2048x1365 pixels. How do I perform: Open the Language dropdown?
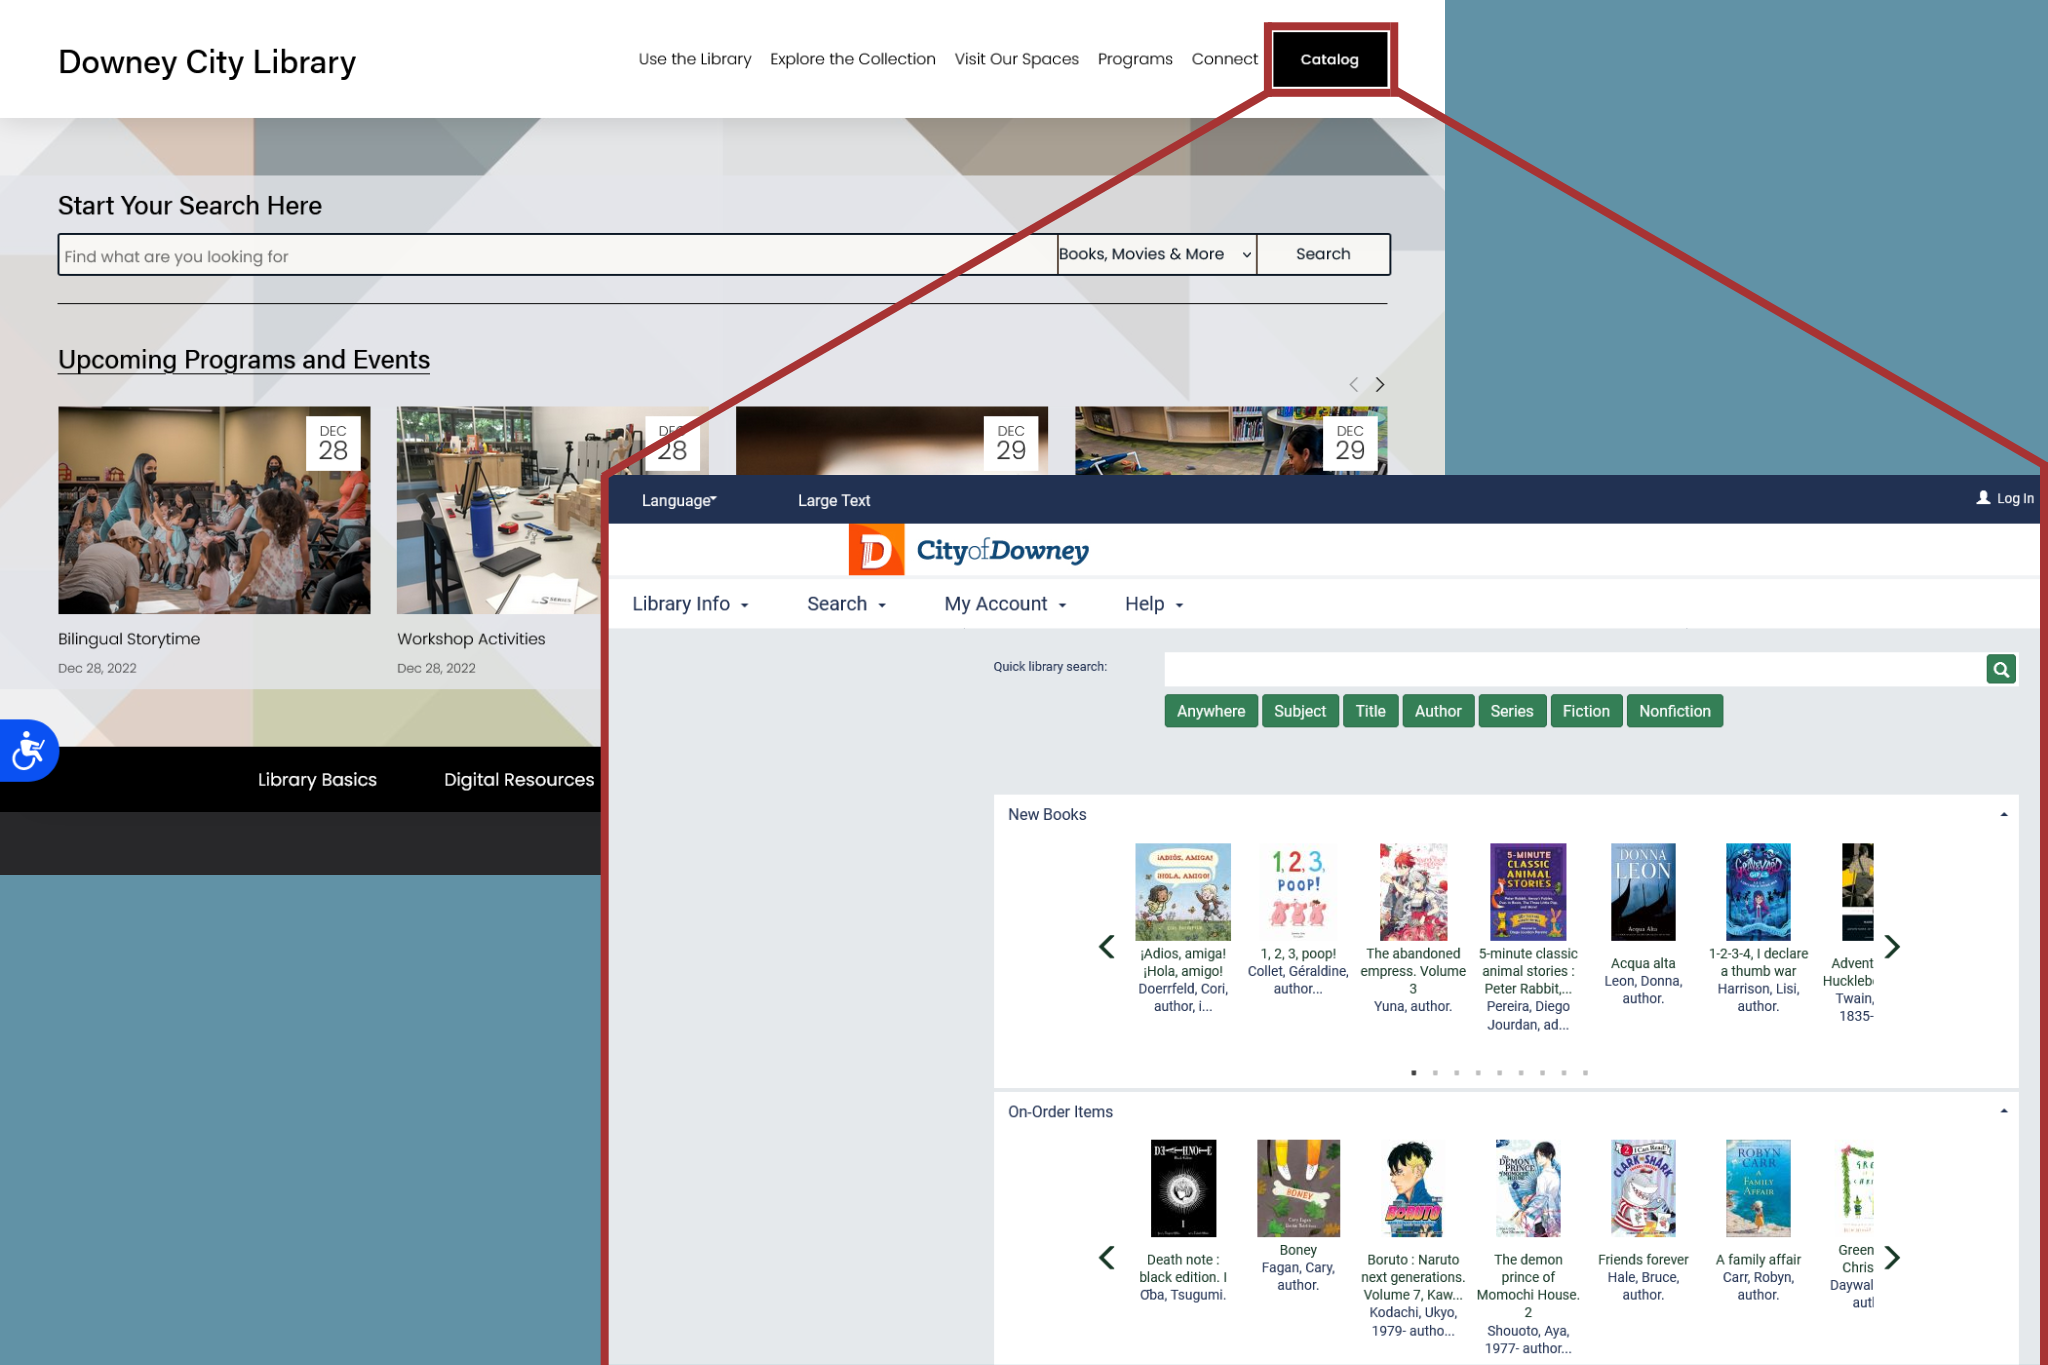pyautogui.click(x=679, y=500)
